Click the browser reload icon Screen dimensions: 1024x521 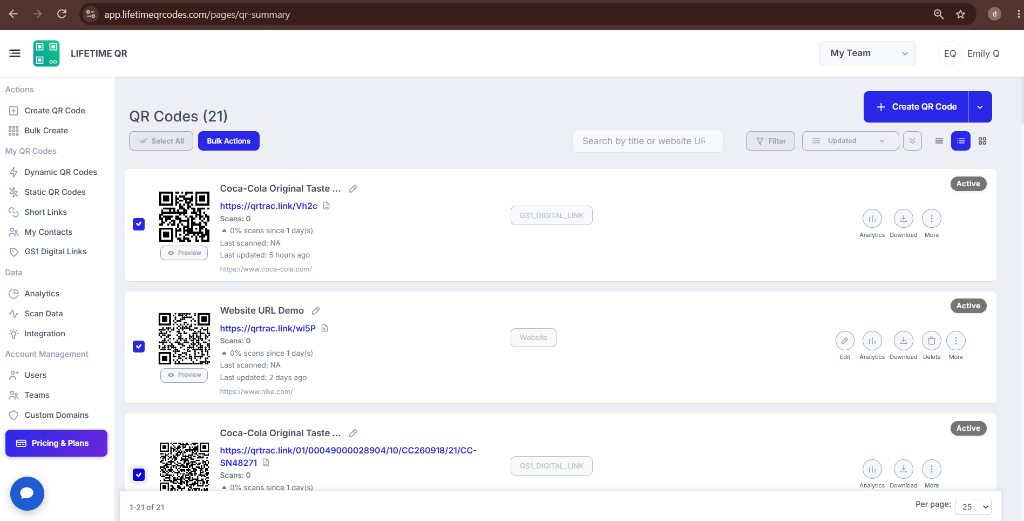click(61, 14)
